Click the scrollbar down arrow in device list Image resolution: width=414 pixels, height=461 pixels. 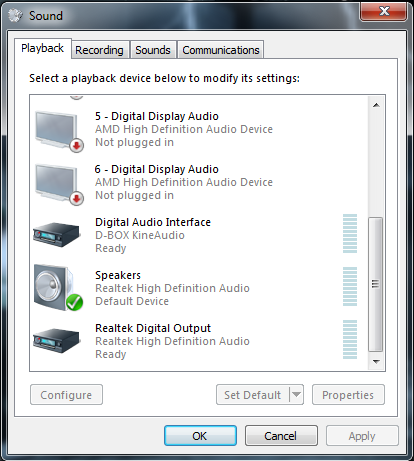pos(376,362)
